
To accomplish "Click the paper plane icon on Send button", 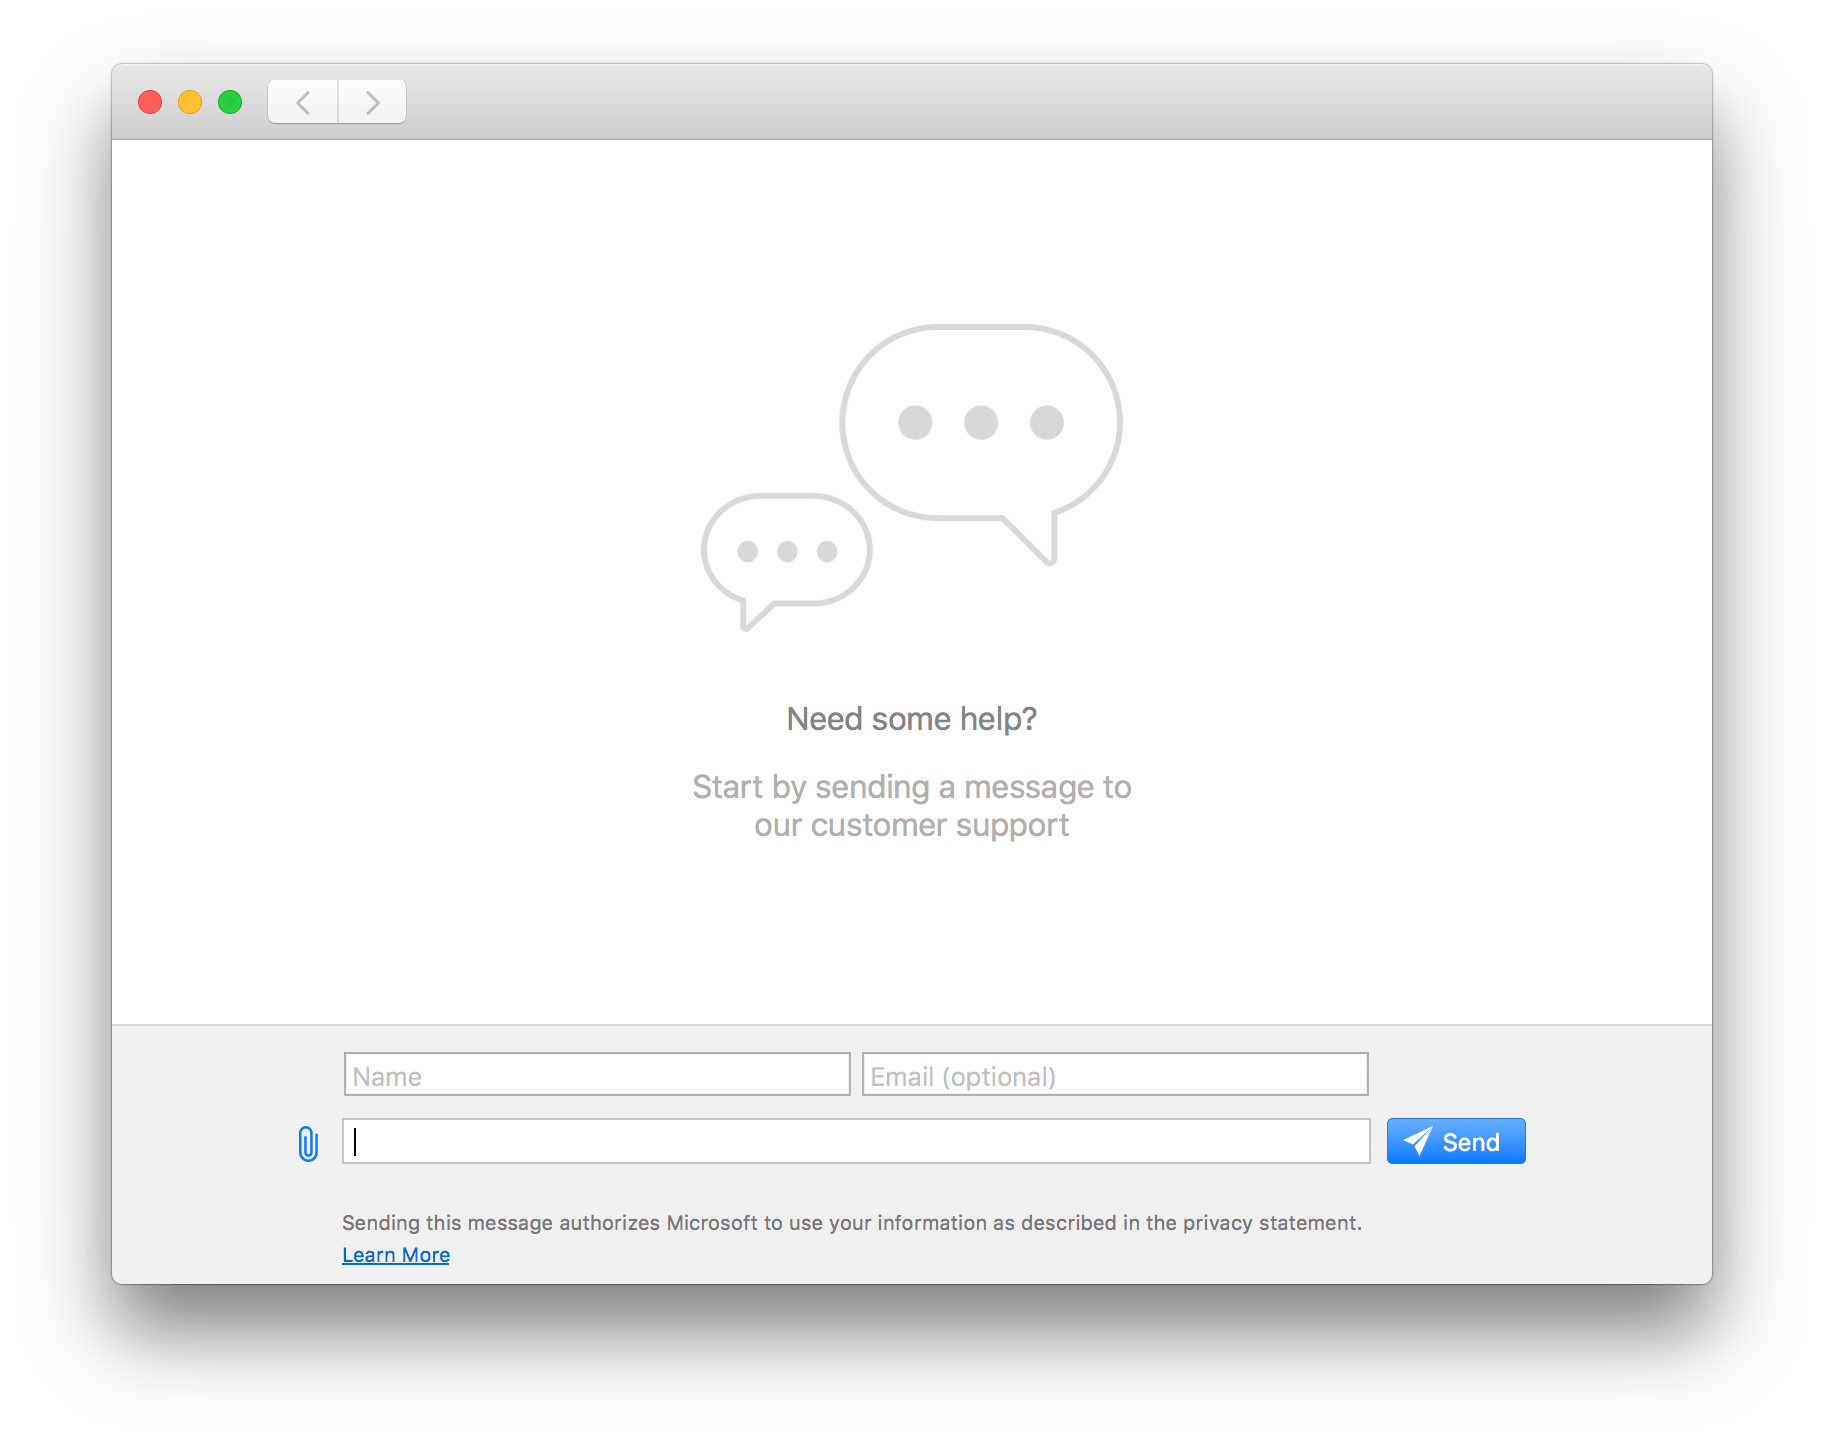I will click(x=1418, y=1141).
